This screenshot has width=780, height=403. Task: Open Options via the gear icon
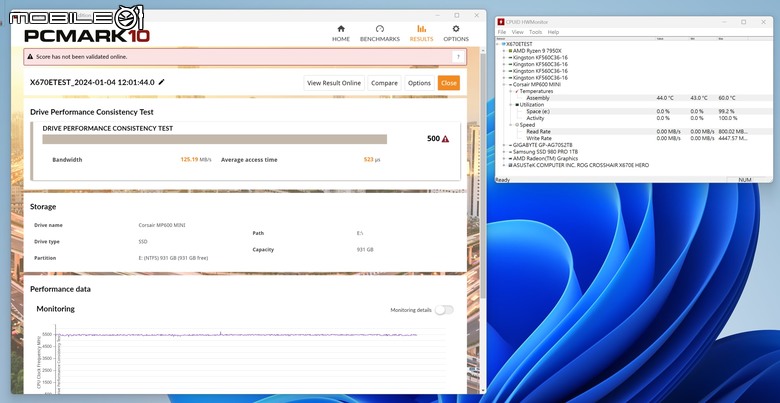coord(456,29)
